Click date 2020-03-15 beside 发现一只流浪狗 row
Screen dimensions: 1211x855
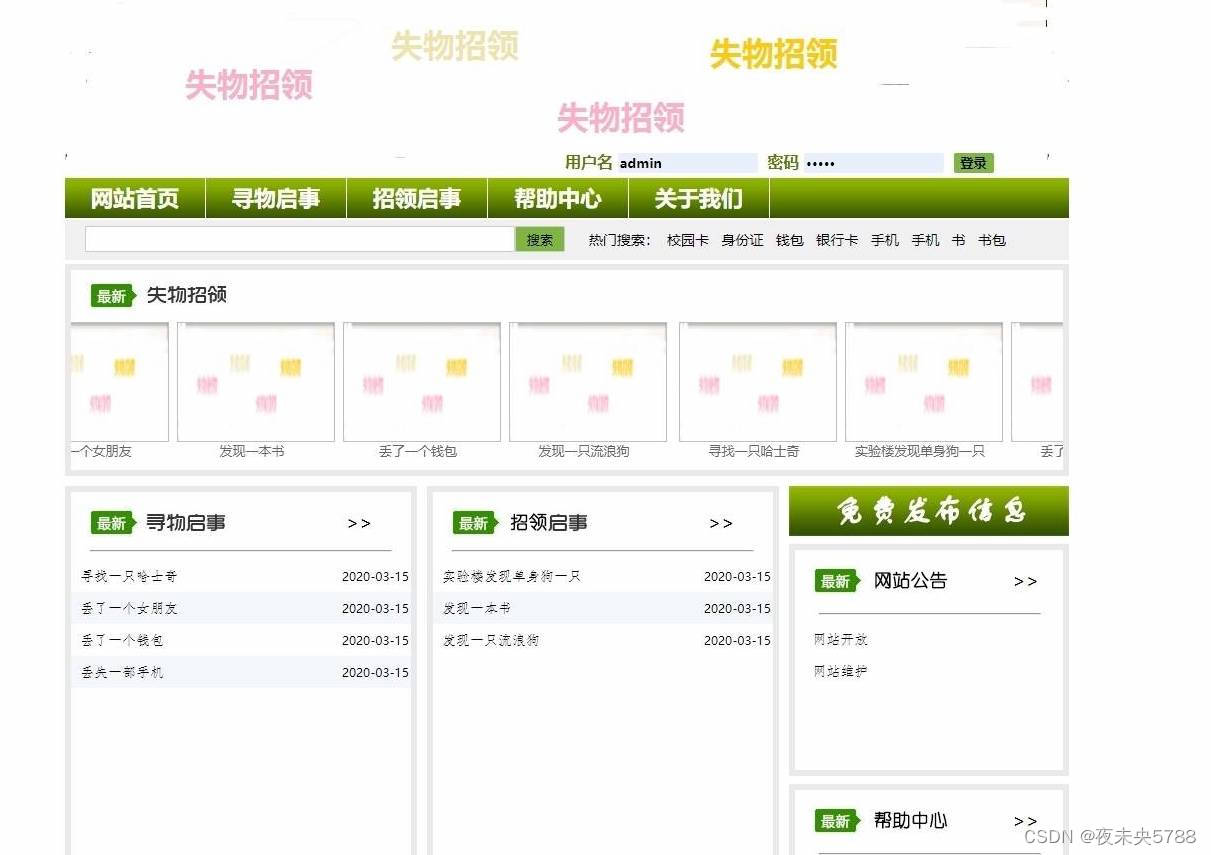click(x=737, y=640)
